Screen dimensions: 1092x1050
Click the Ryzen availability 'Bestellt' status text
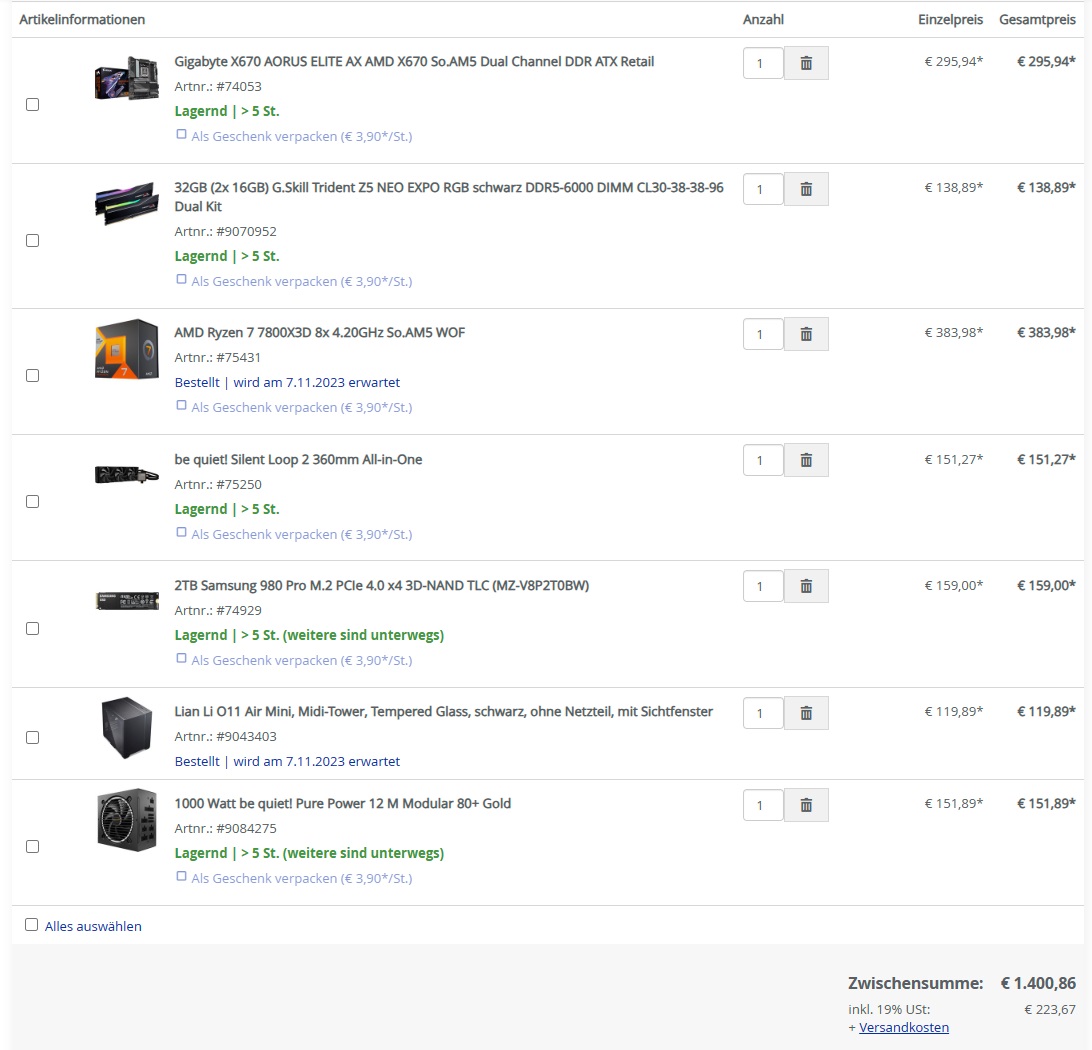[x=287, y=382]
